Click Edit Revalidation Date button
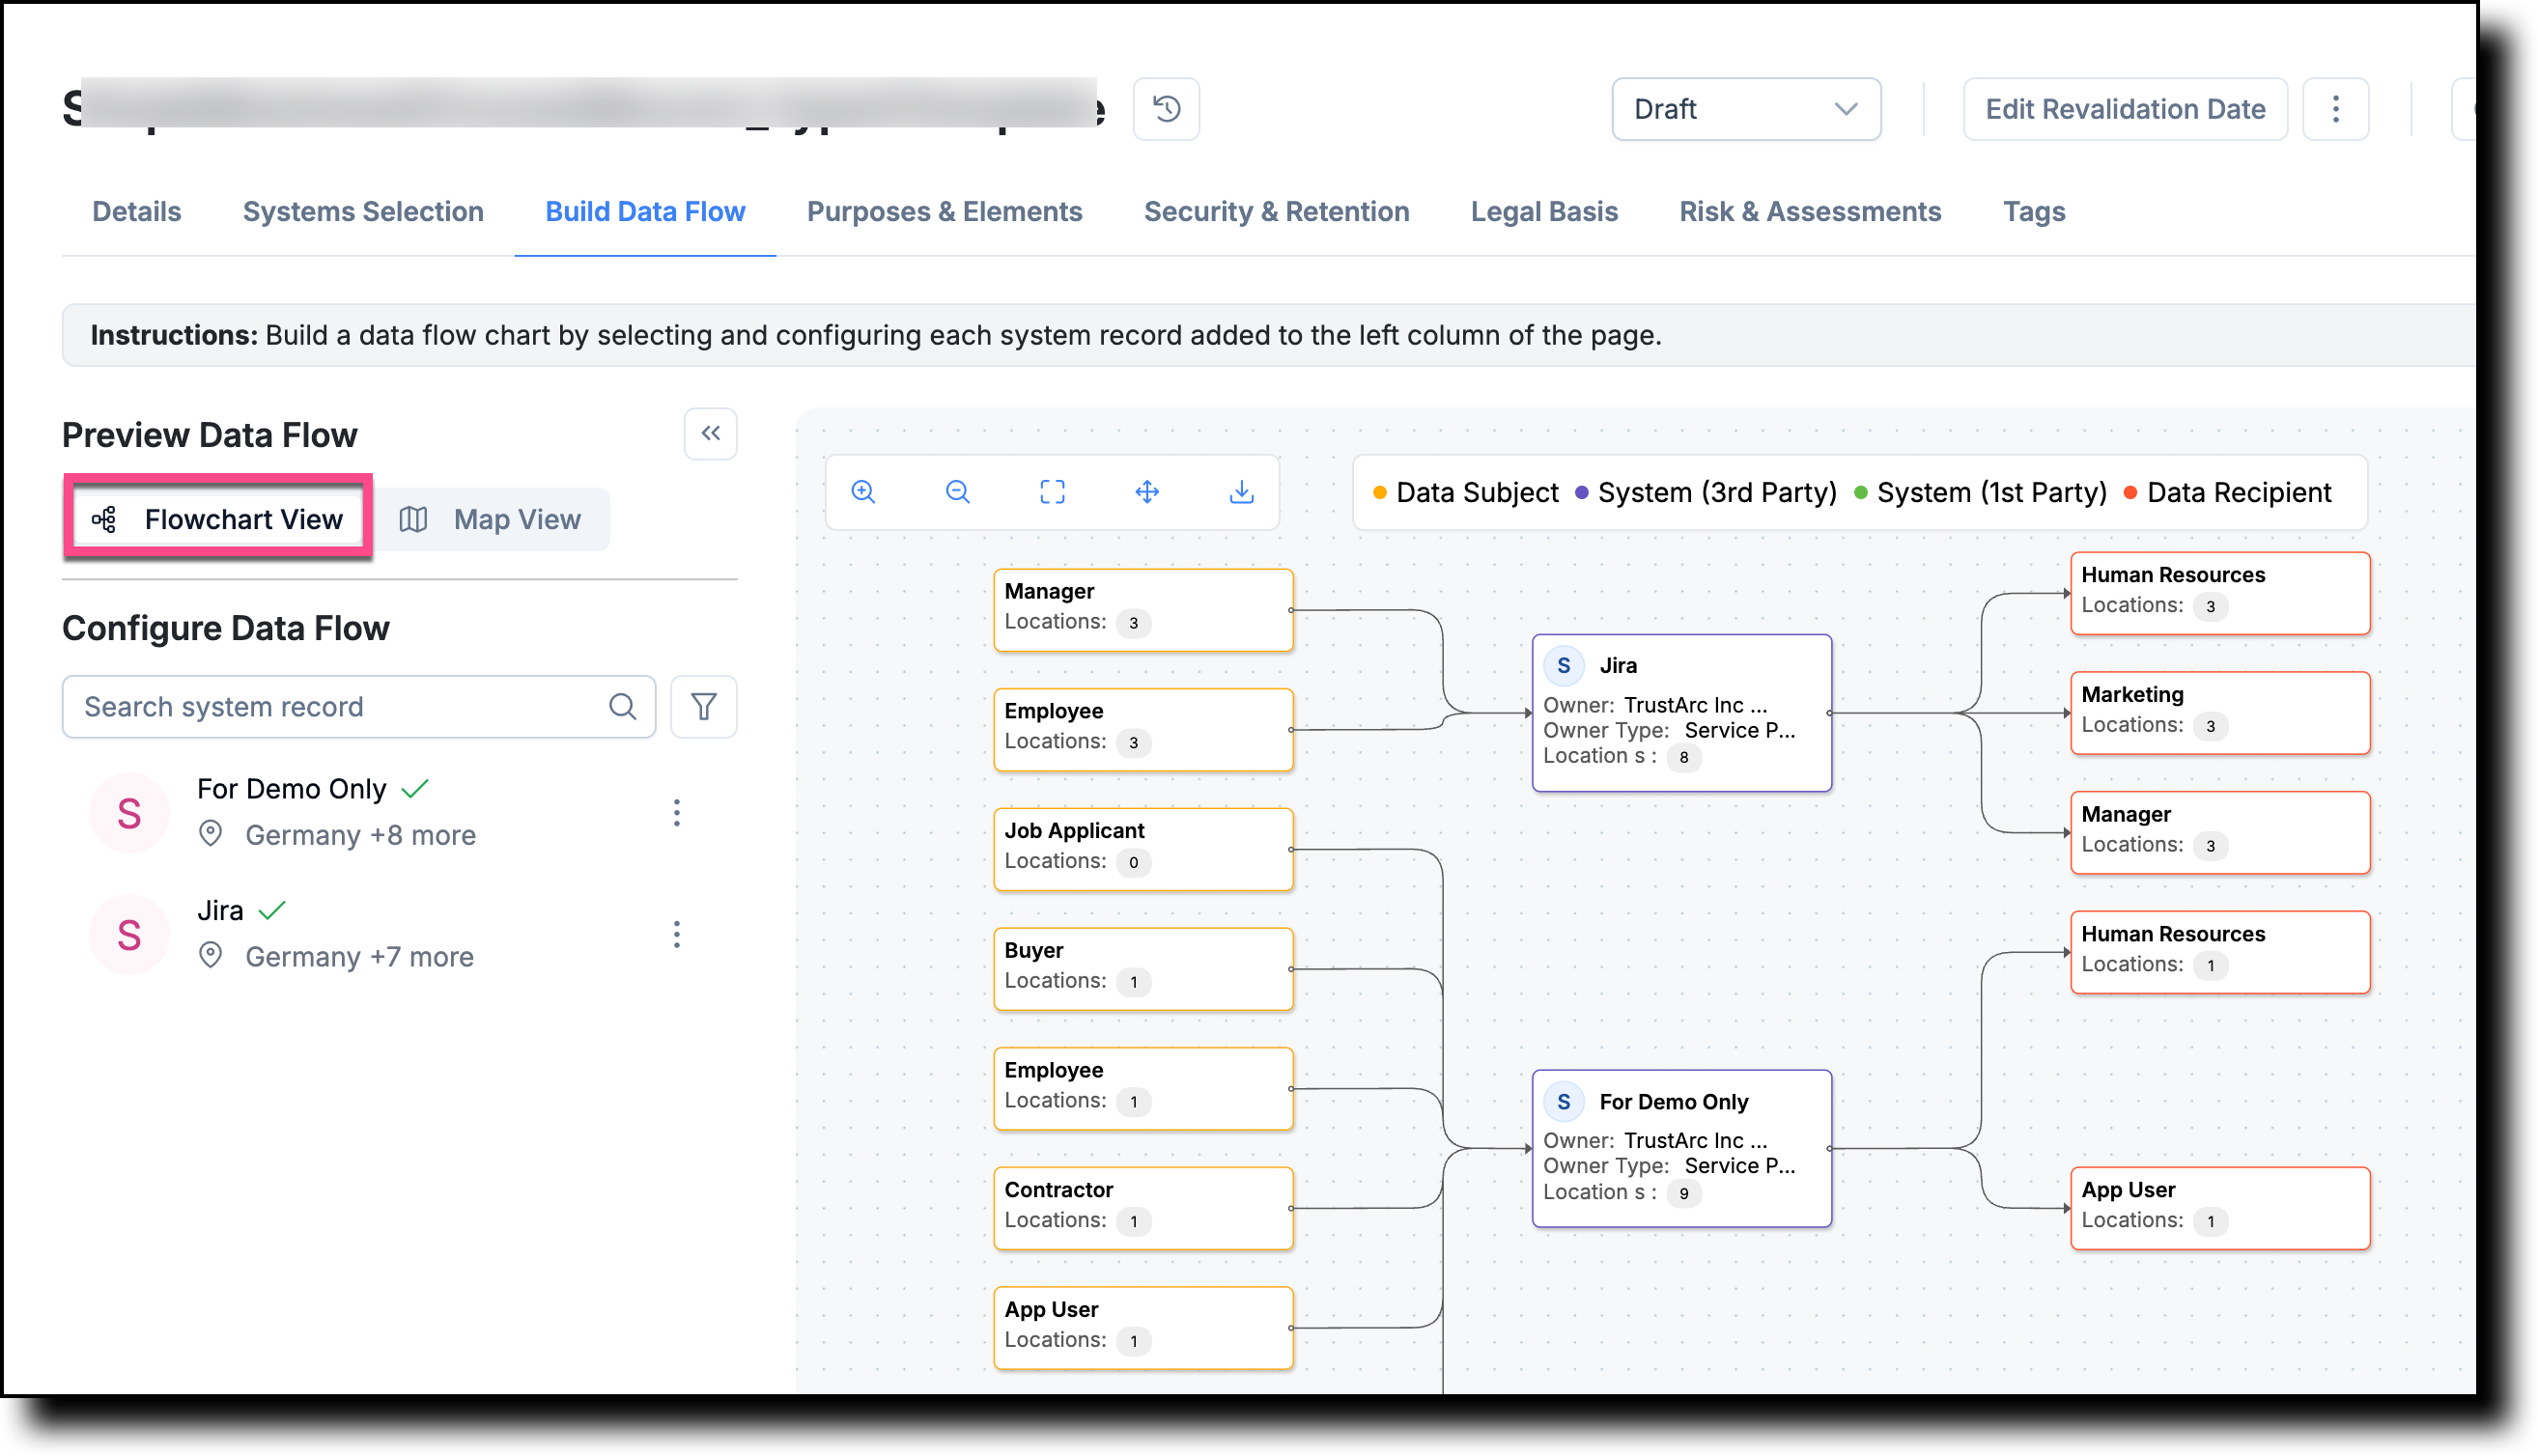The height and width of the screenshot is (1456, 2538). (2124, 108)
